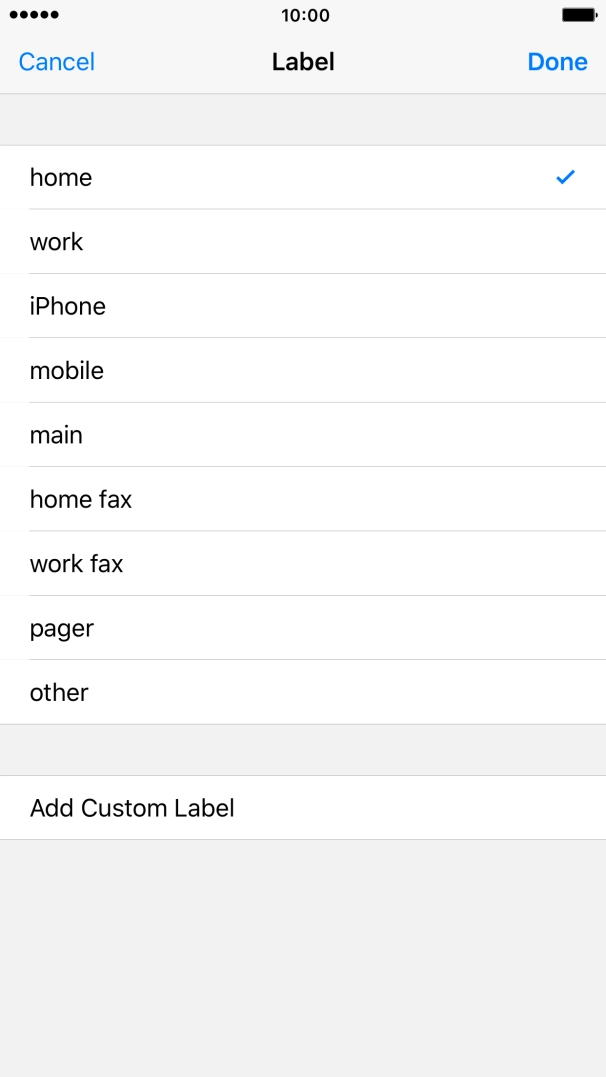
Task: Tap the signal strength dots
Action: pyautogui.click(x=30, y=15)
